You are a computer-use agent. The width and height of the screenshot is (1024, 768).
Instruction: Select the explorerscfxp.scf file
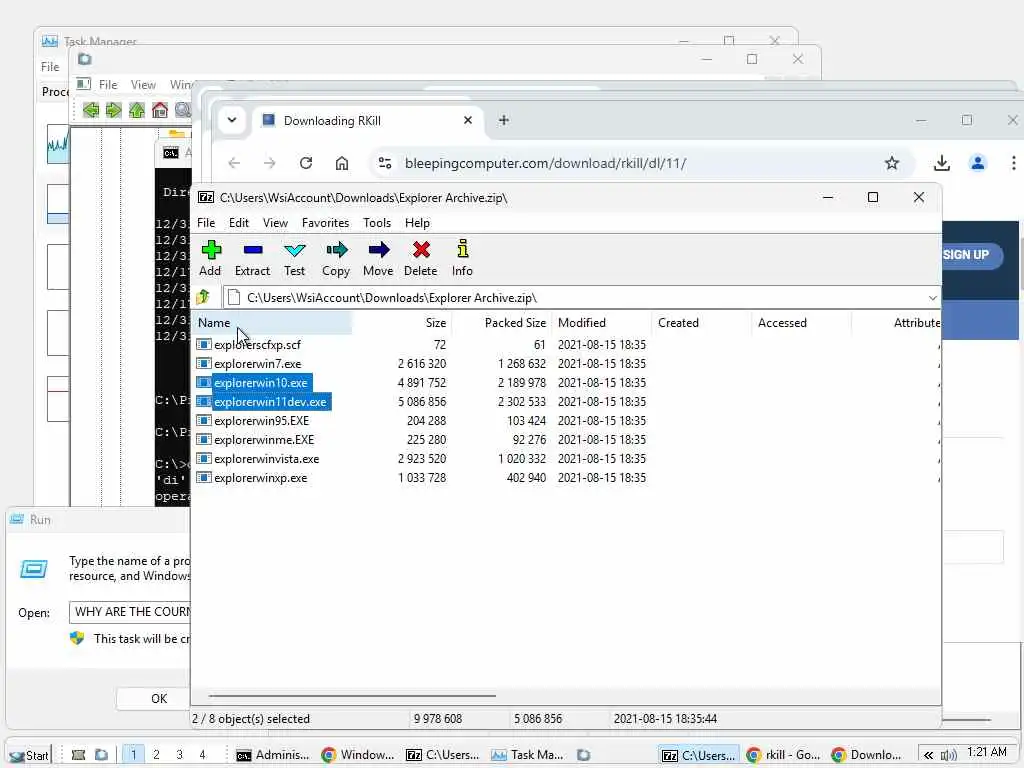coord(257,345)
